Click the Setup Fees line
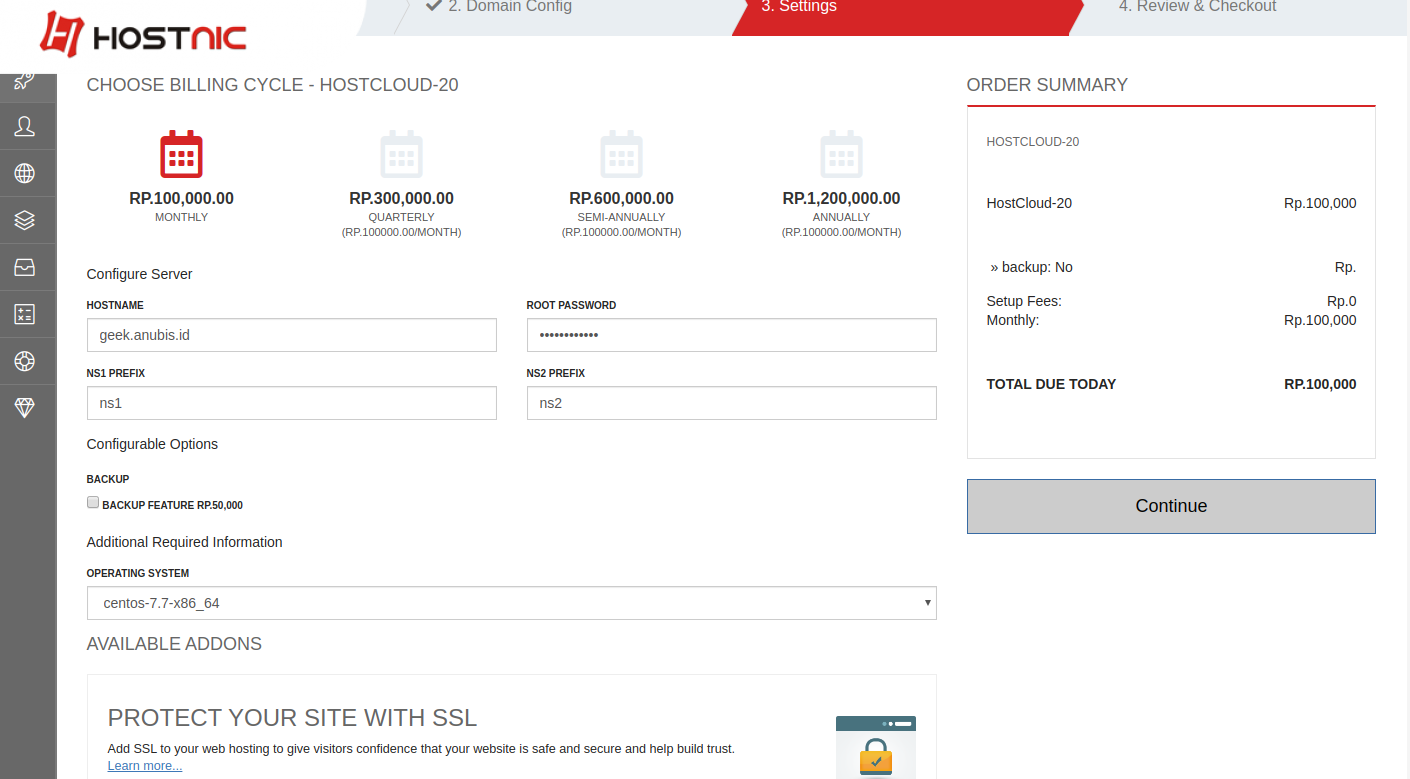The height and width of the screenshot is (779, 1410). click(x=1171, y=301)
